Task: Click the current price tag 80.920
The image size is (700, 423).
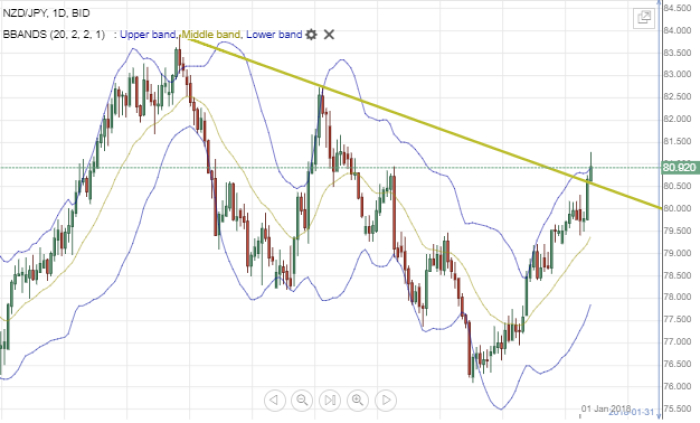Action: coord(679,167)
